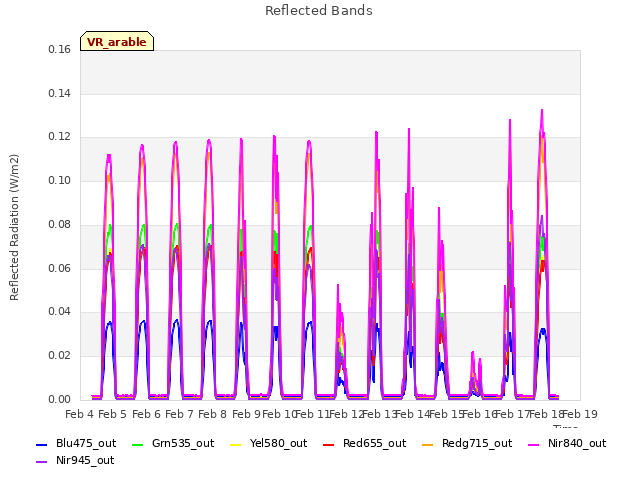Select the Grn535_out legend label
Image resolution: width=640 pixels, height=480 pixels.
click(x=183, y=444)
